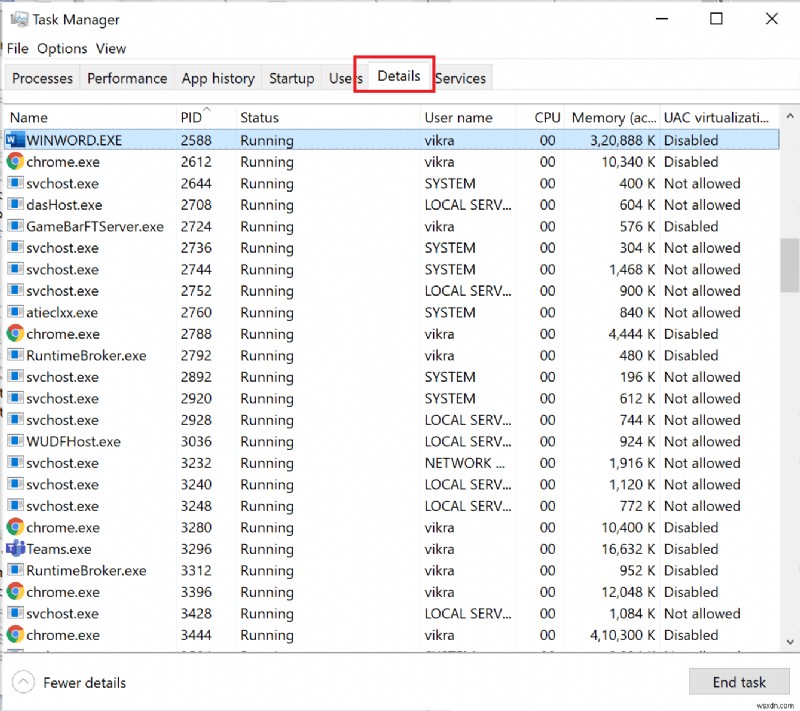Switch to the Performance tab
The height and width of the screenshot is (711, 800).
click(x=127, y=78)
